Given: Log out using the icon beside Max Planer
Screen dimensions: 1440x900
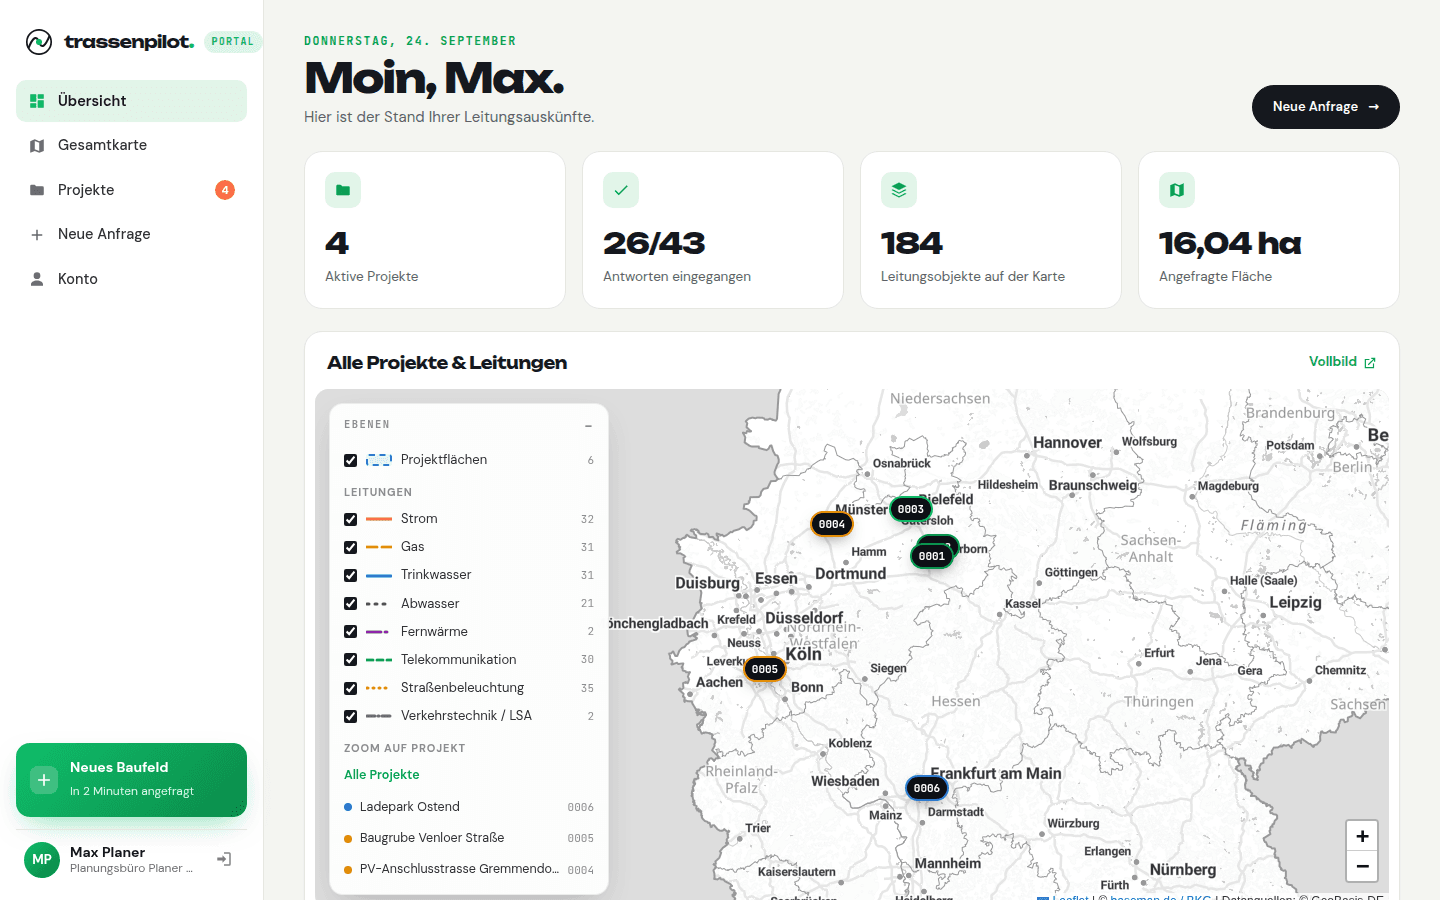Looking at the screenshot, I should click(x=225, y=859).
